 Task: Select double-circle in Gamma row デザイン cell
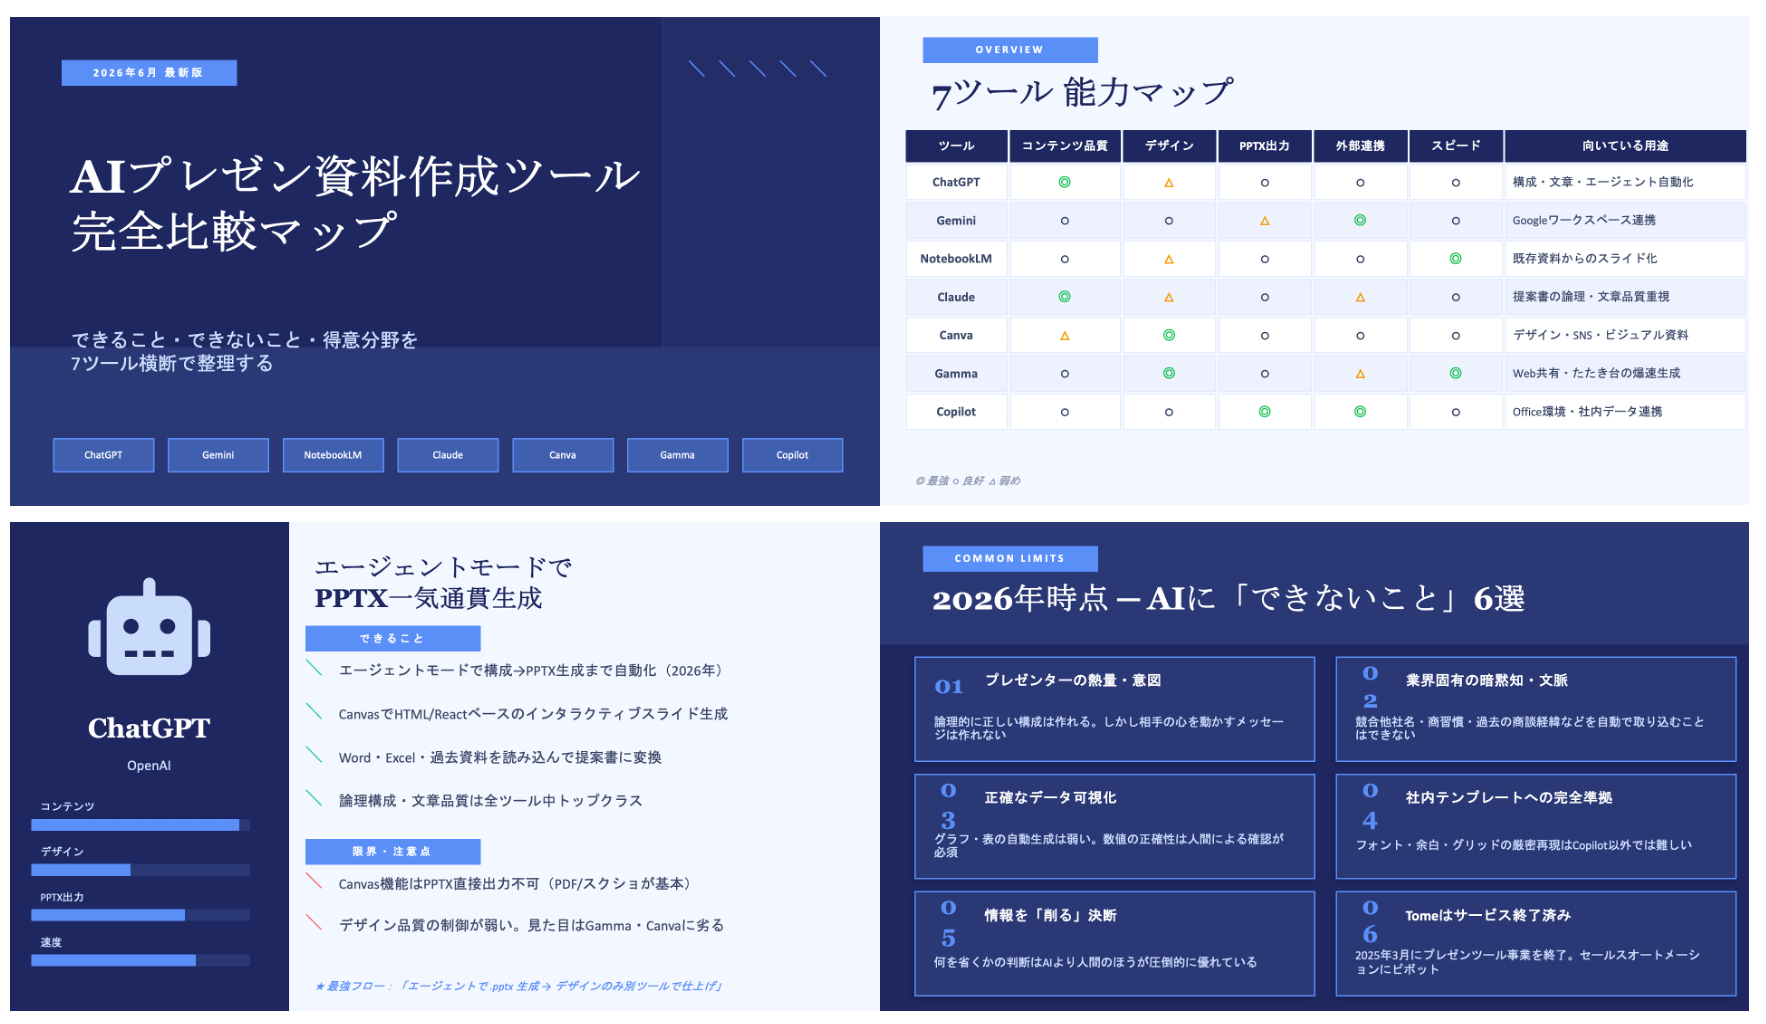click(1168, 373)
